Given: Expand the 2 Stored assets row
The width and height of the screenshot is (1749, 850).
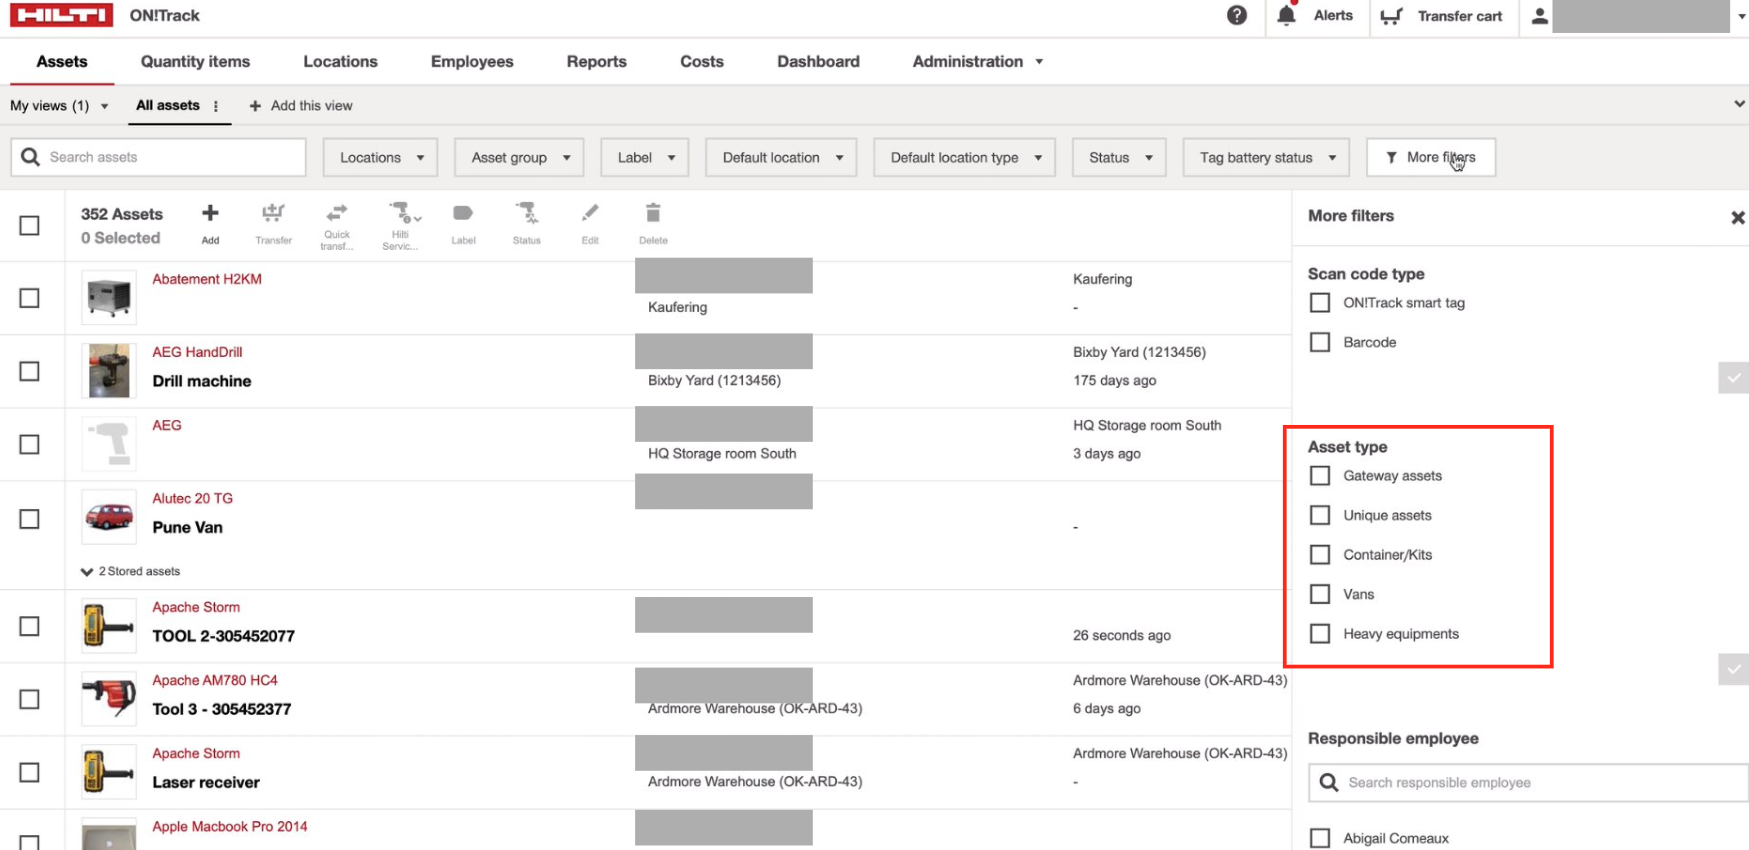Looking at the screenshot, I should coord(131,571).
